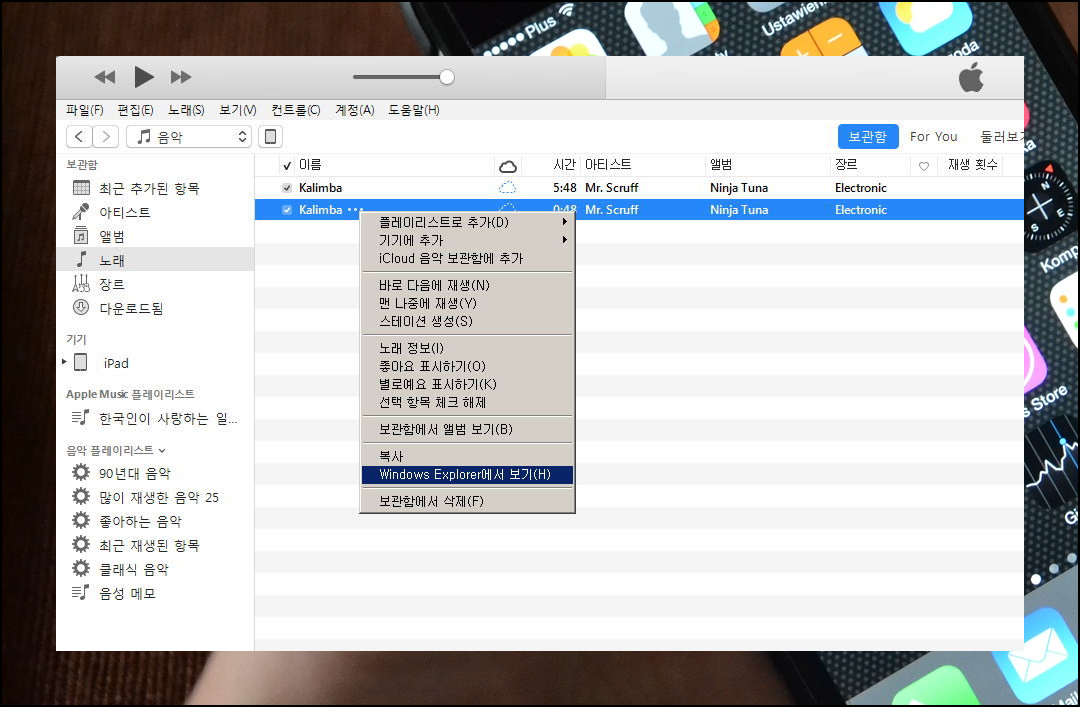1080x707 pixels.
Task: Switch to the For You tab
Action: [933, 136]
